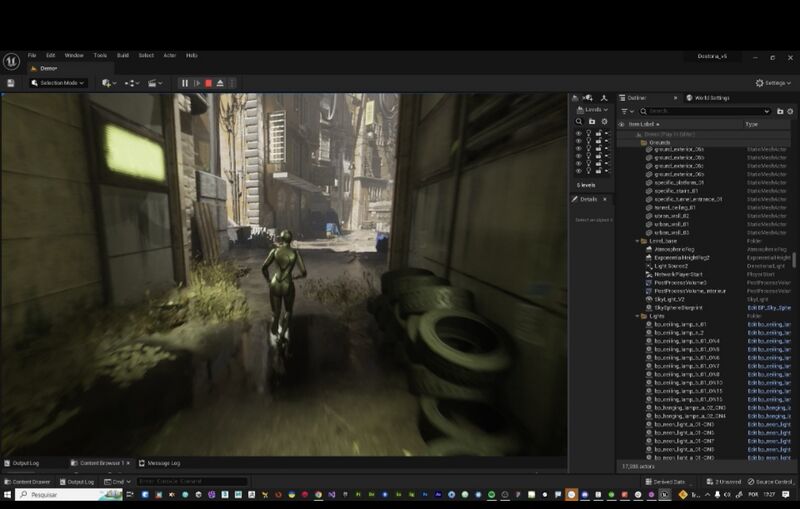Image resolution: width=800 pixels, height=509 pixels.
Task: Open Outliner search history chevron
Action: 766,111
